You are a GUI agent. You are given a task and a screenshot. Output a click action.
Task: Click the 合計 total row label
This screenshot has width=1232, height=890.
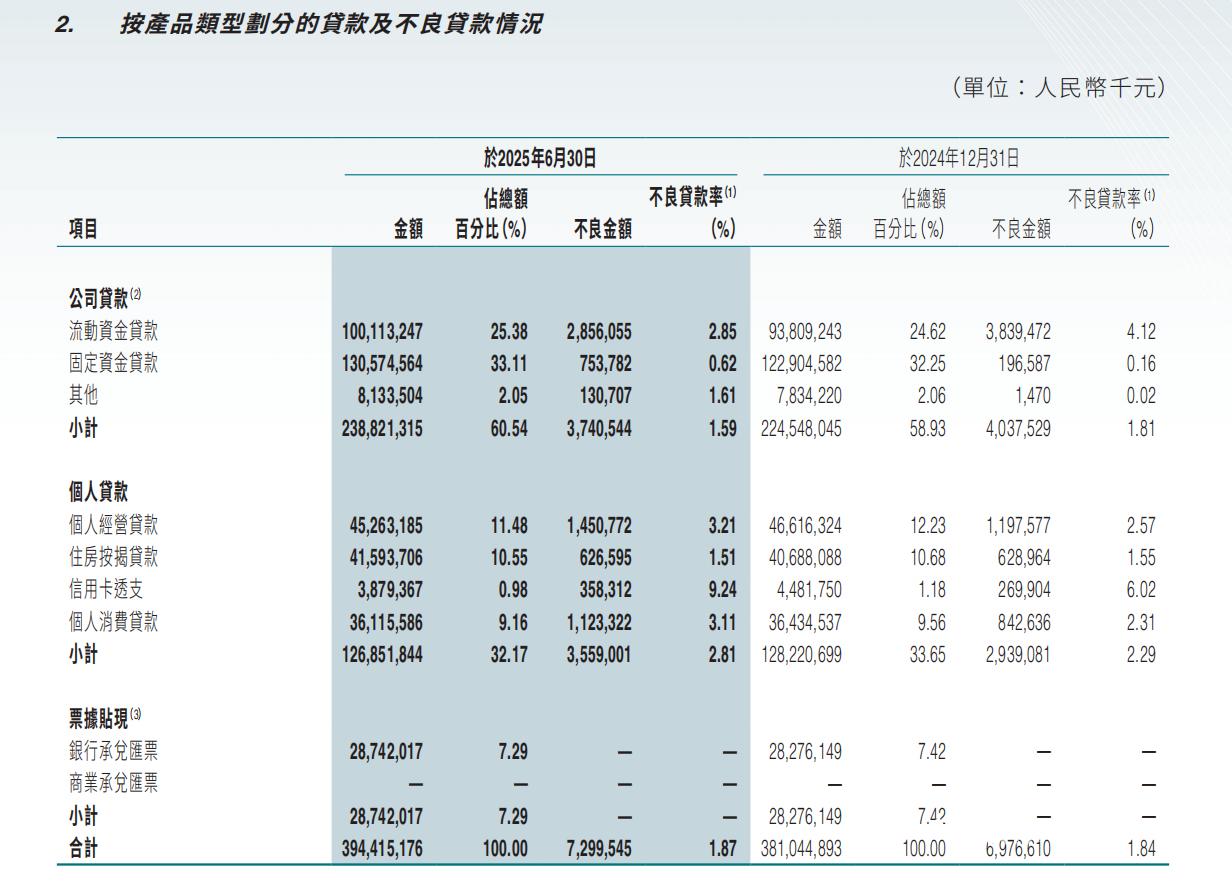[84, 848]
